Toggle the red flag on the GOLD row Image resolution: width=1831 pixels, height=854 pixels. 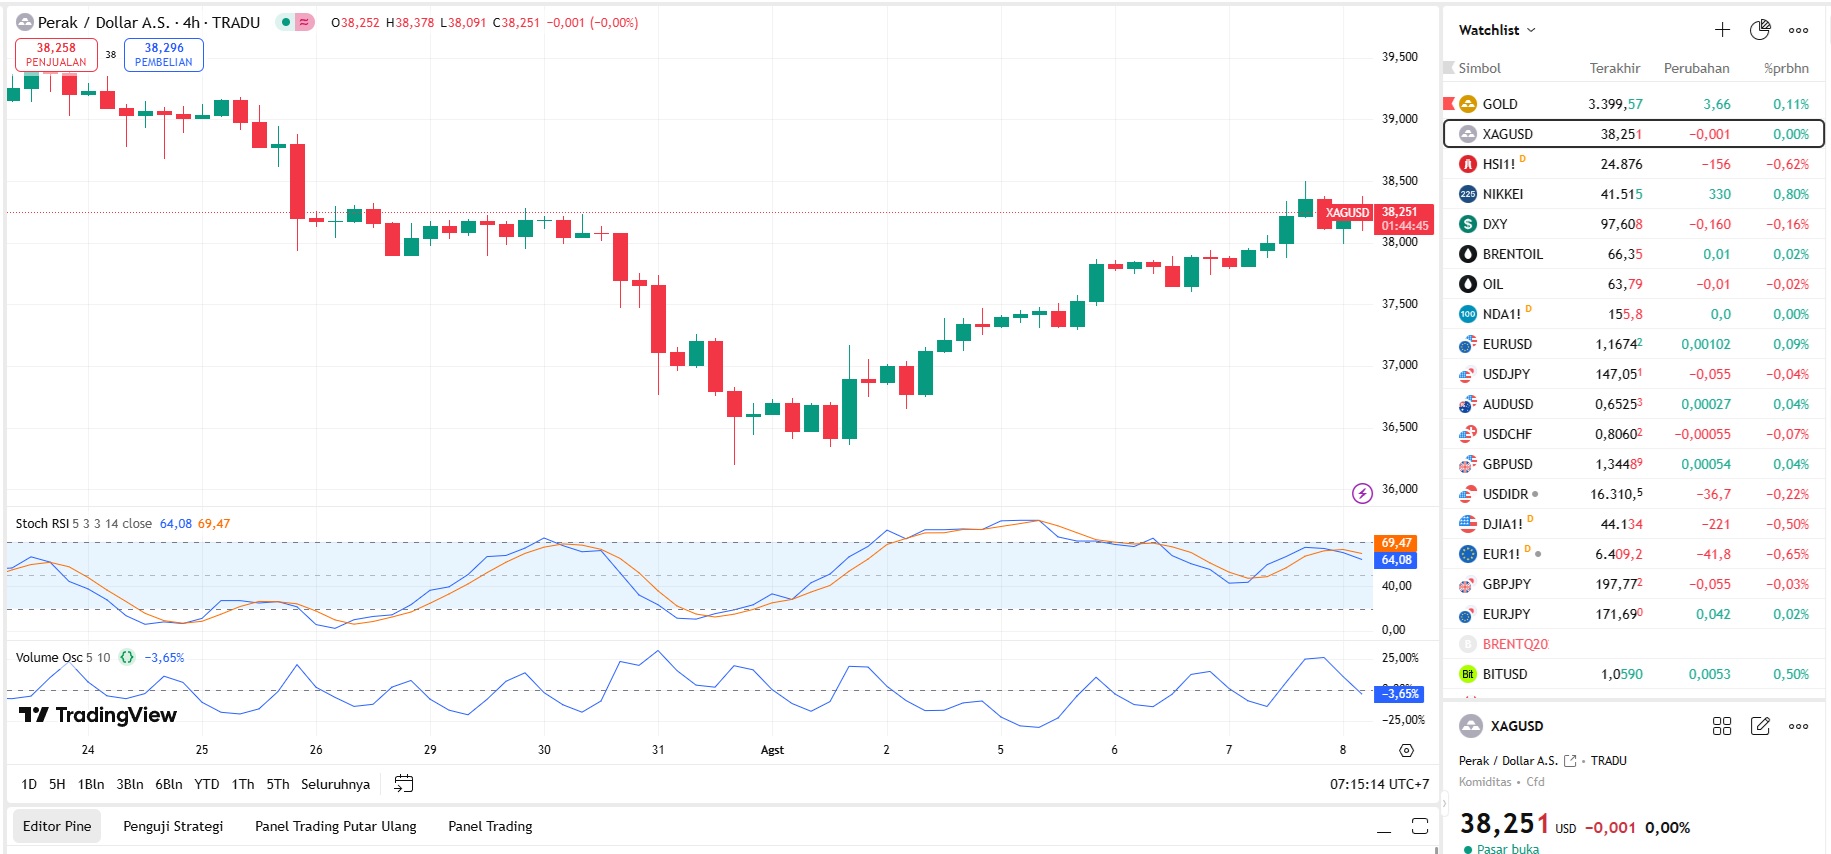(x=1448, y=104)
